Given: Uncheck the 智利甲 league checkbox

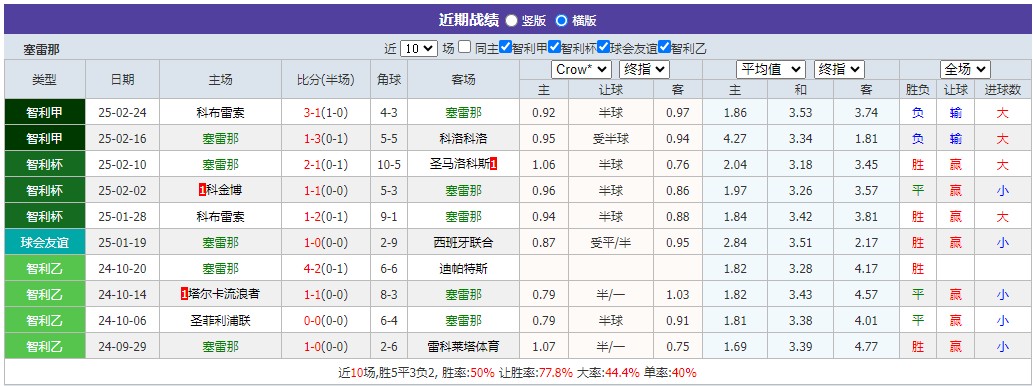Looking at the screenshot, I should (505, 47).
